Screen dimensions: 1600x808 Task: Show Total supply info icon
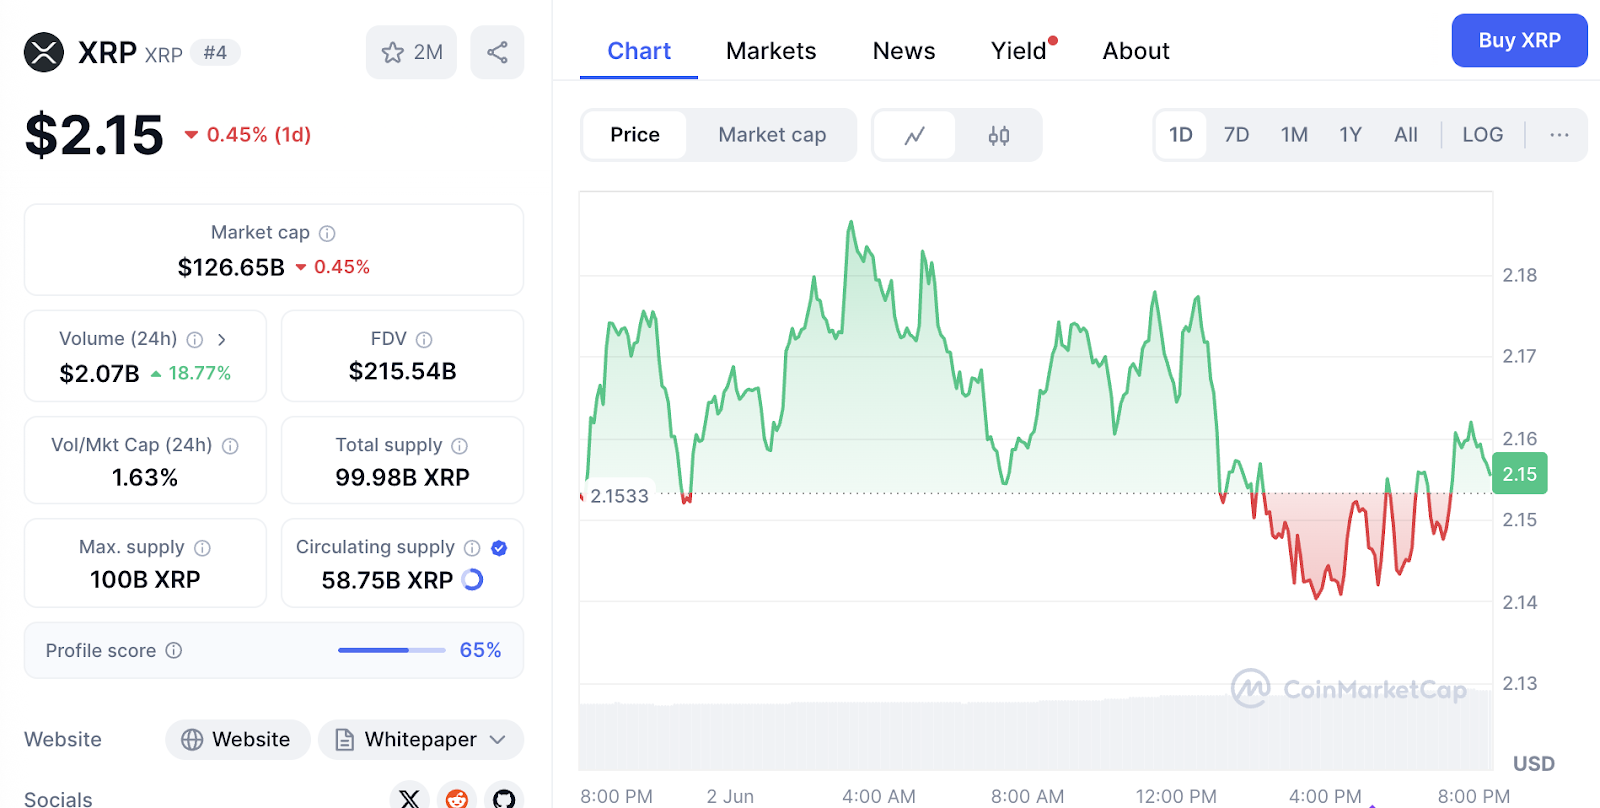tap(459, 446)
